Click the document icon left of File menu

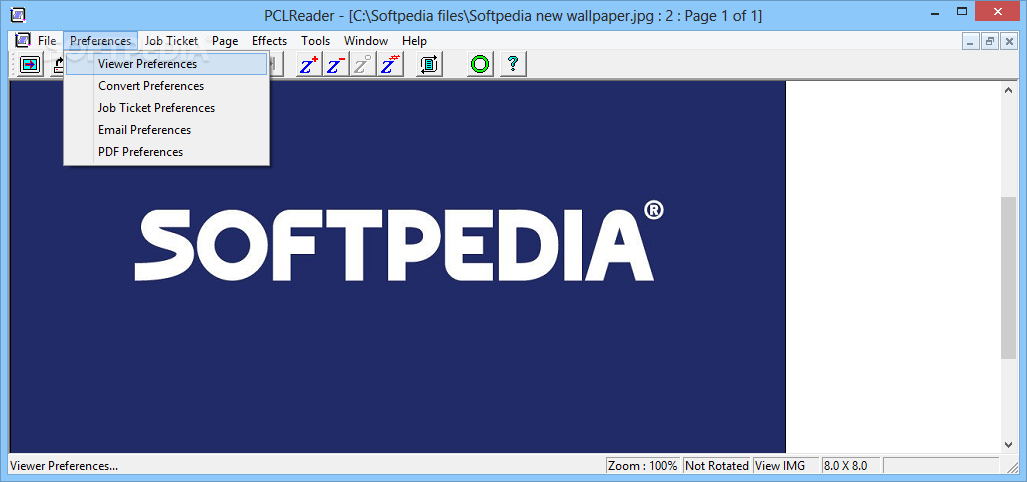(23, 41)
